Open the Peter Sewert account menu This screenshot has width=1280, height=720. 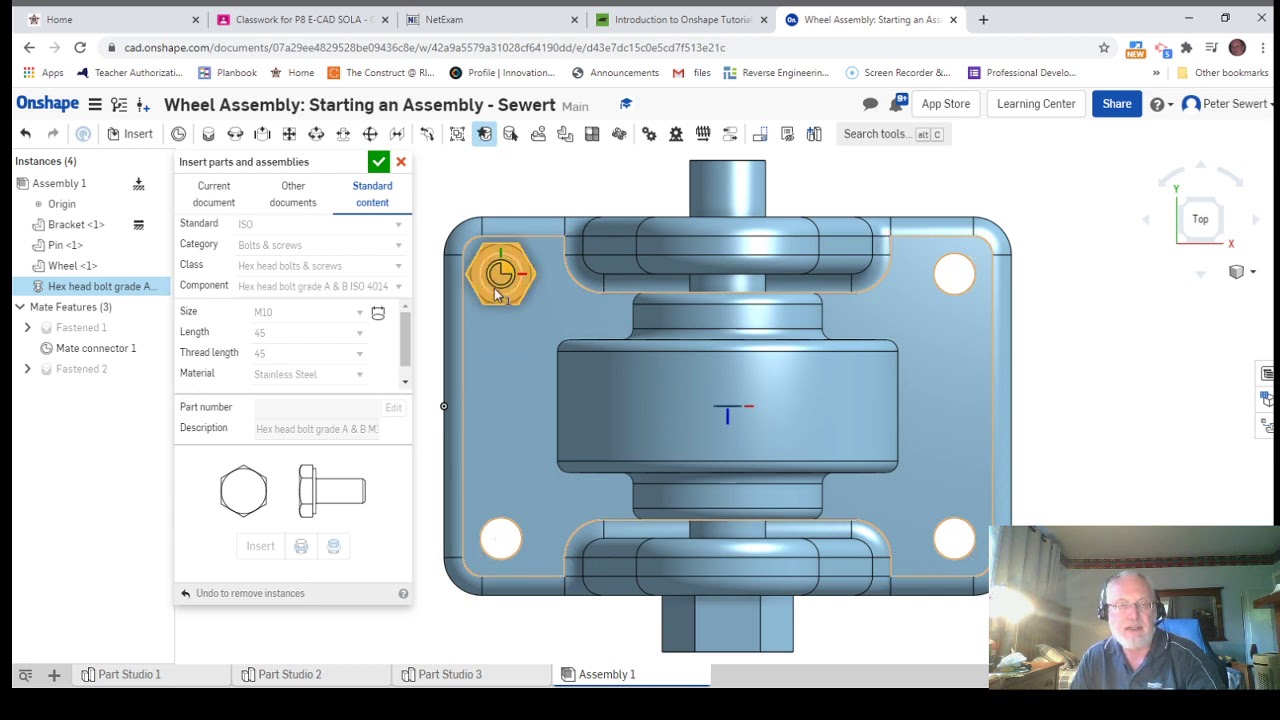click(1228, 104)
